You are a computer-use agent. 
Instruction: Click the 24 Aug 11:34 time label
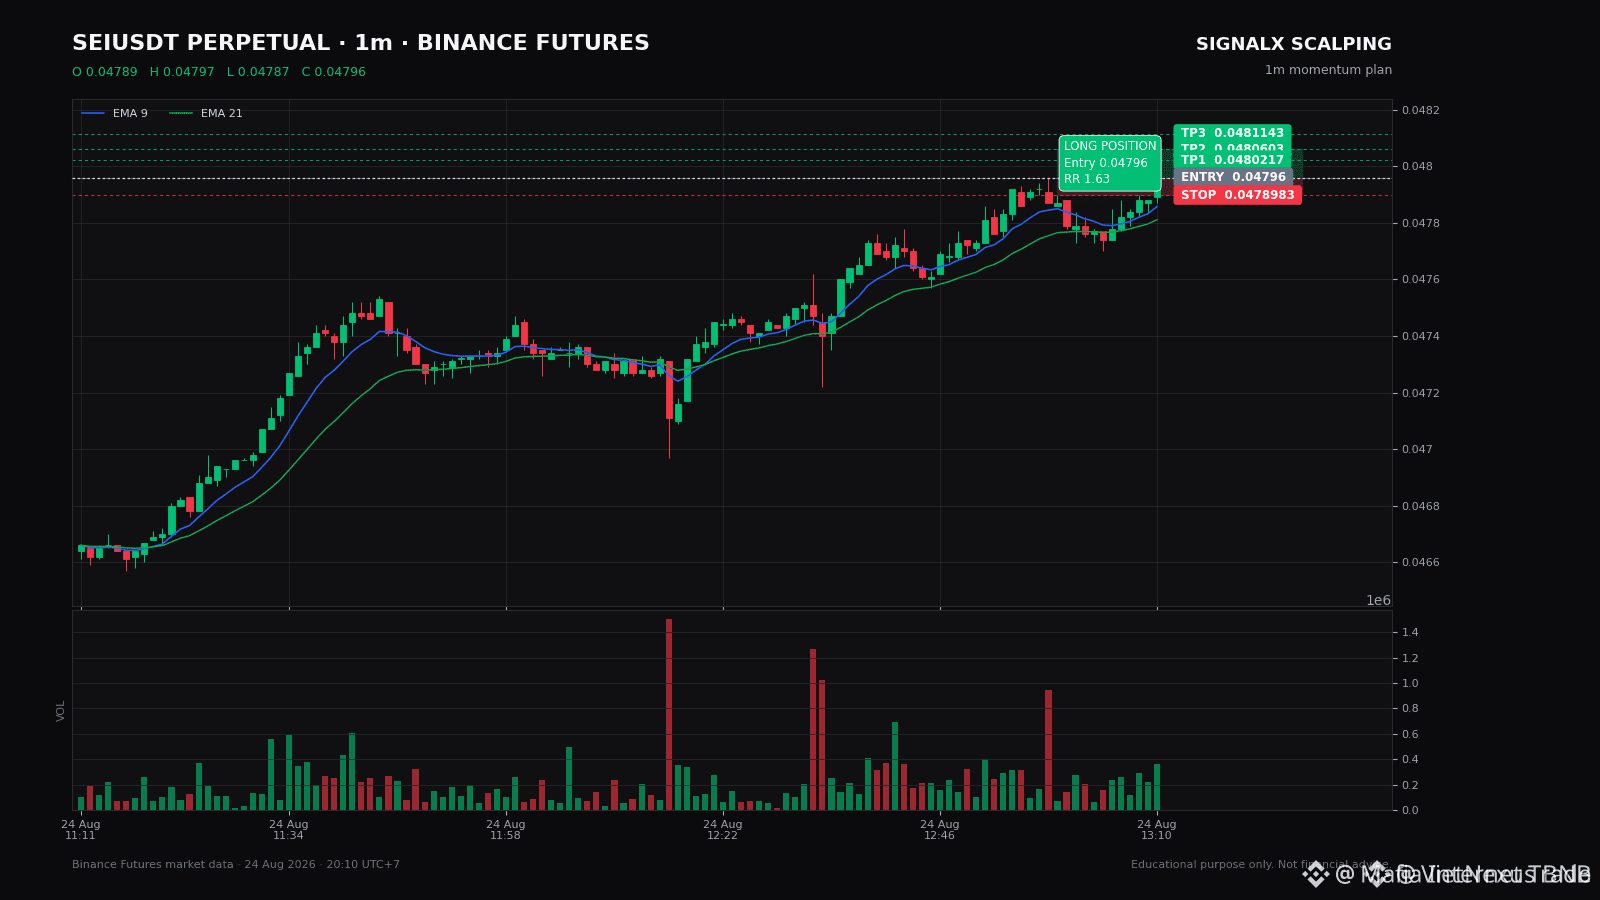click(289, 830)
